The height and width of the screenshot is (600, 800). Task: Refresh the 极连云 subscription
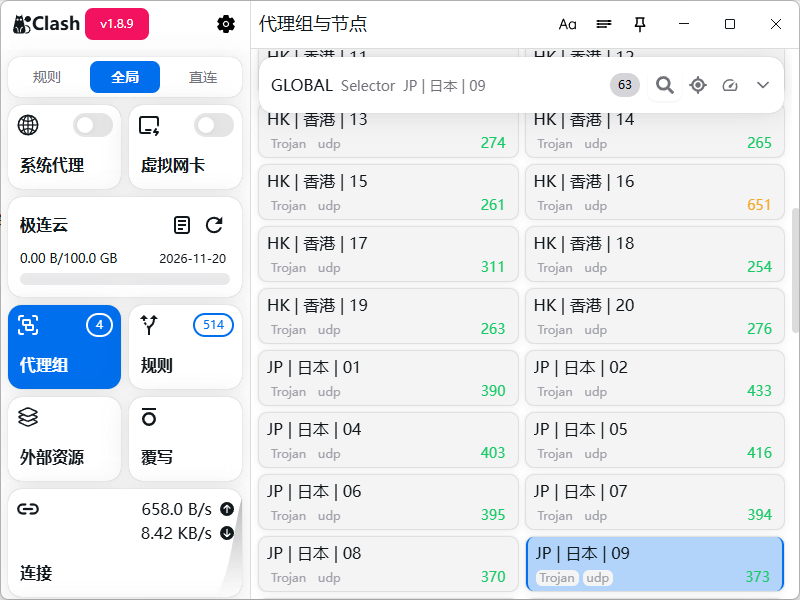tap(214, 225)
